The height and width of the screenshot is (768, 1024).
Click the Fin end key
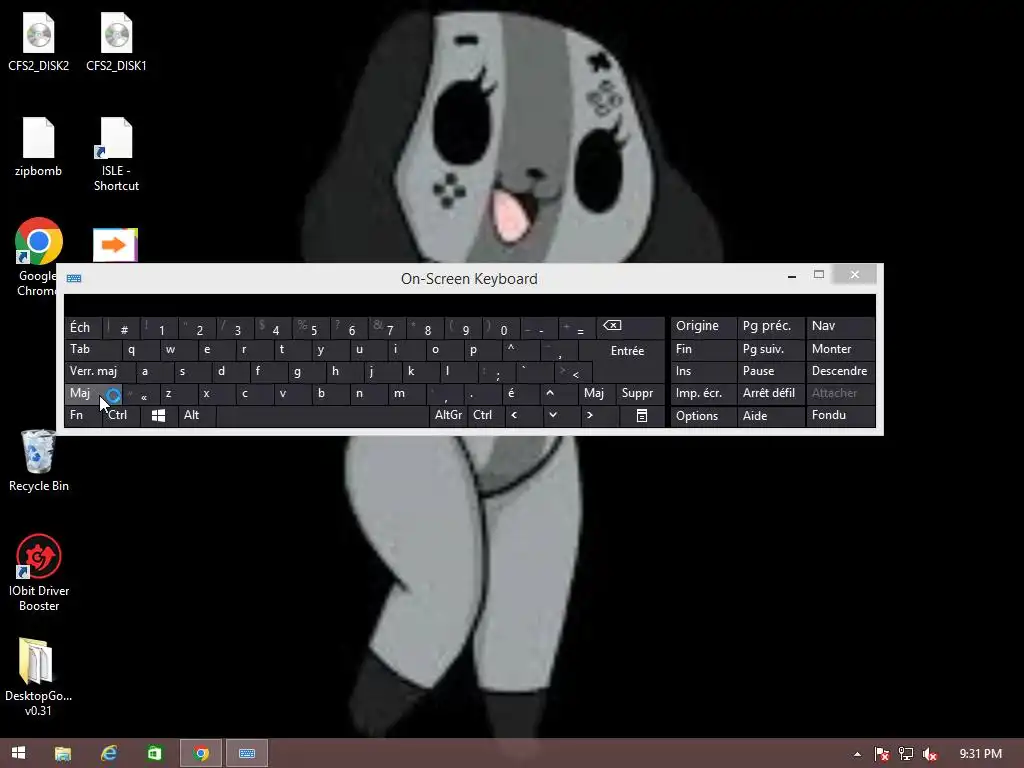[x=703, y=349]
